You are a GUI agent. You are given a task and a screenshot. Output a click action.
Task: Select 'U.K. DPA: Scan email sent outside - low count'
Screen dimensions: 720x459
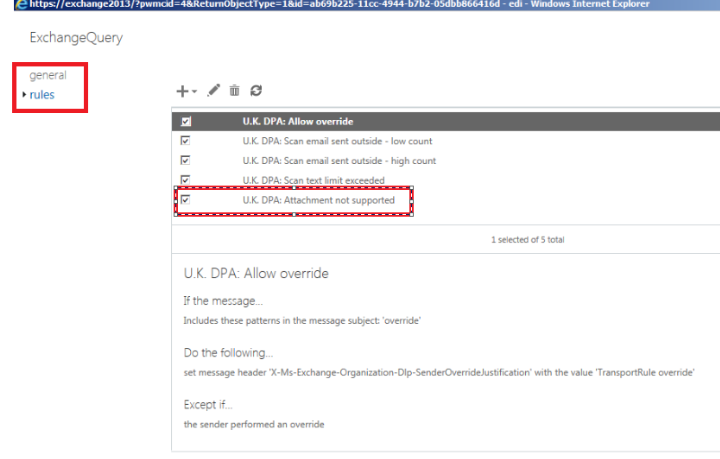[338, 142]
